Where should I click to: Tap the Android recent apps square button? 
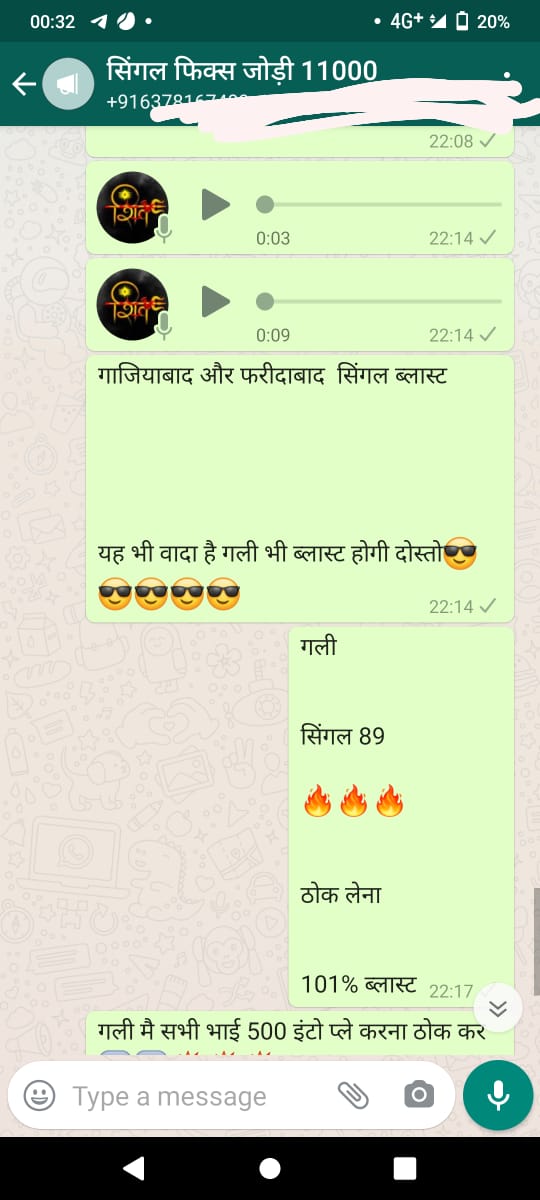[x=404, y=1168]
